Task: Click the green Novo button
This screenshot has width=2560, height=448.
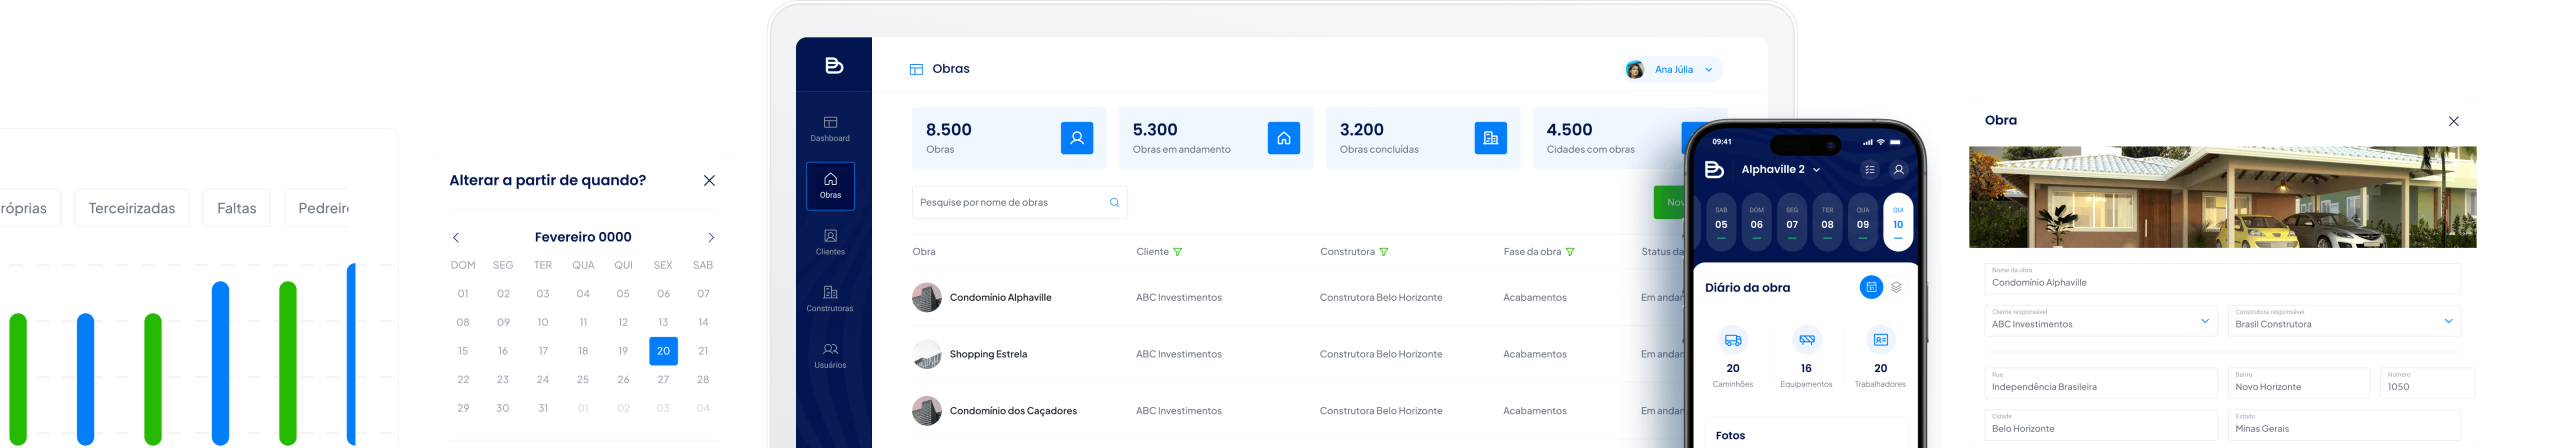Action: (1669, 202)
